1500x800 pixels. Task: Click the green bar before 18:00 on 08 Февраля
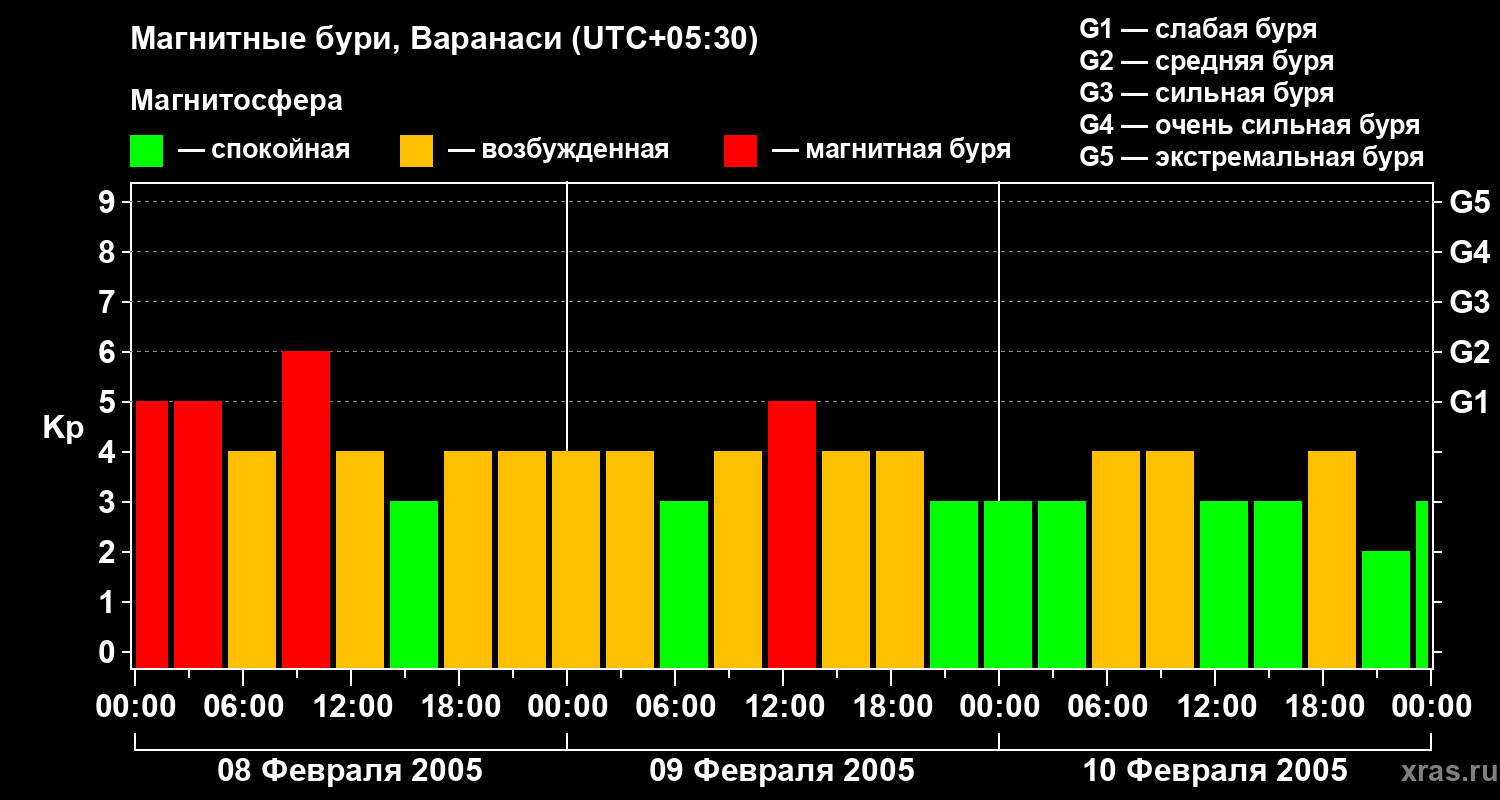414,585
